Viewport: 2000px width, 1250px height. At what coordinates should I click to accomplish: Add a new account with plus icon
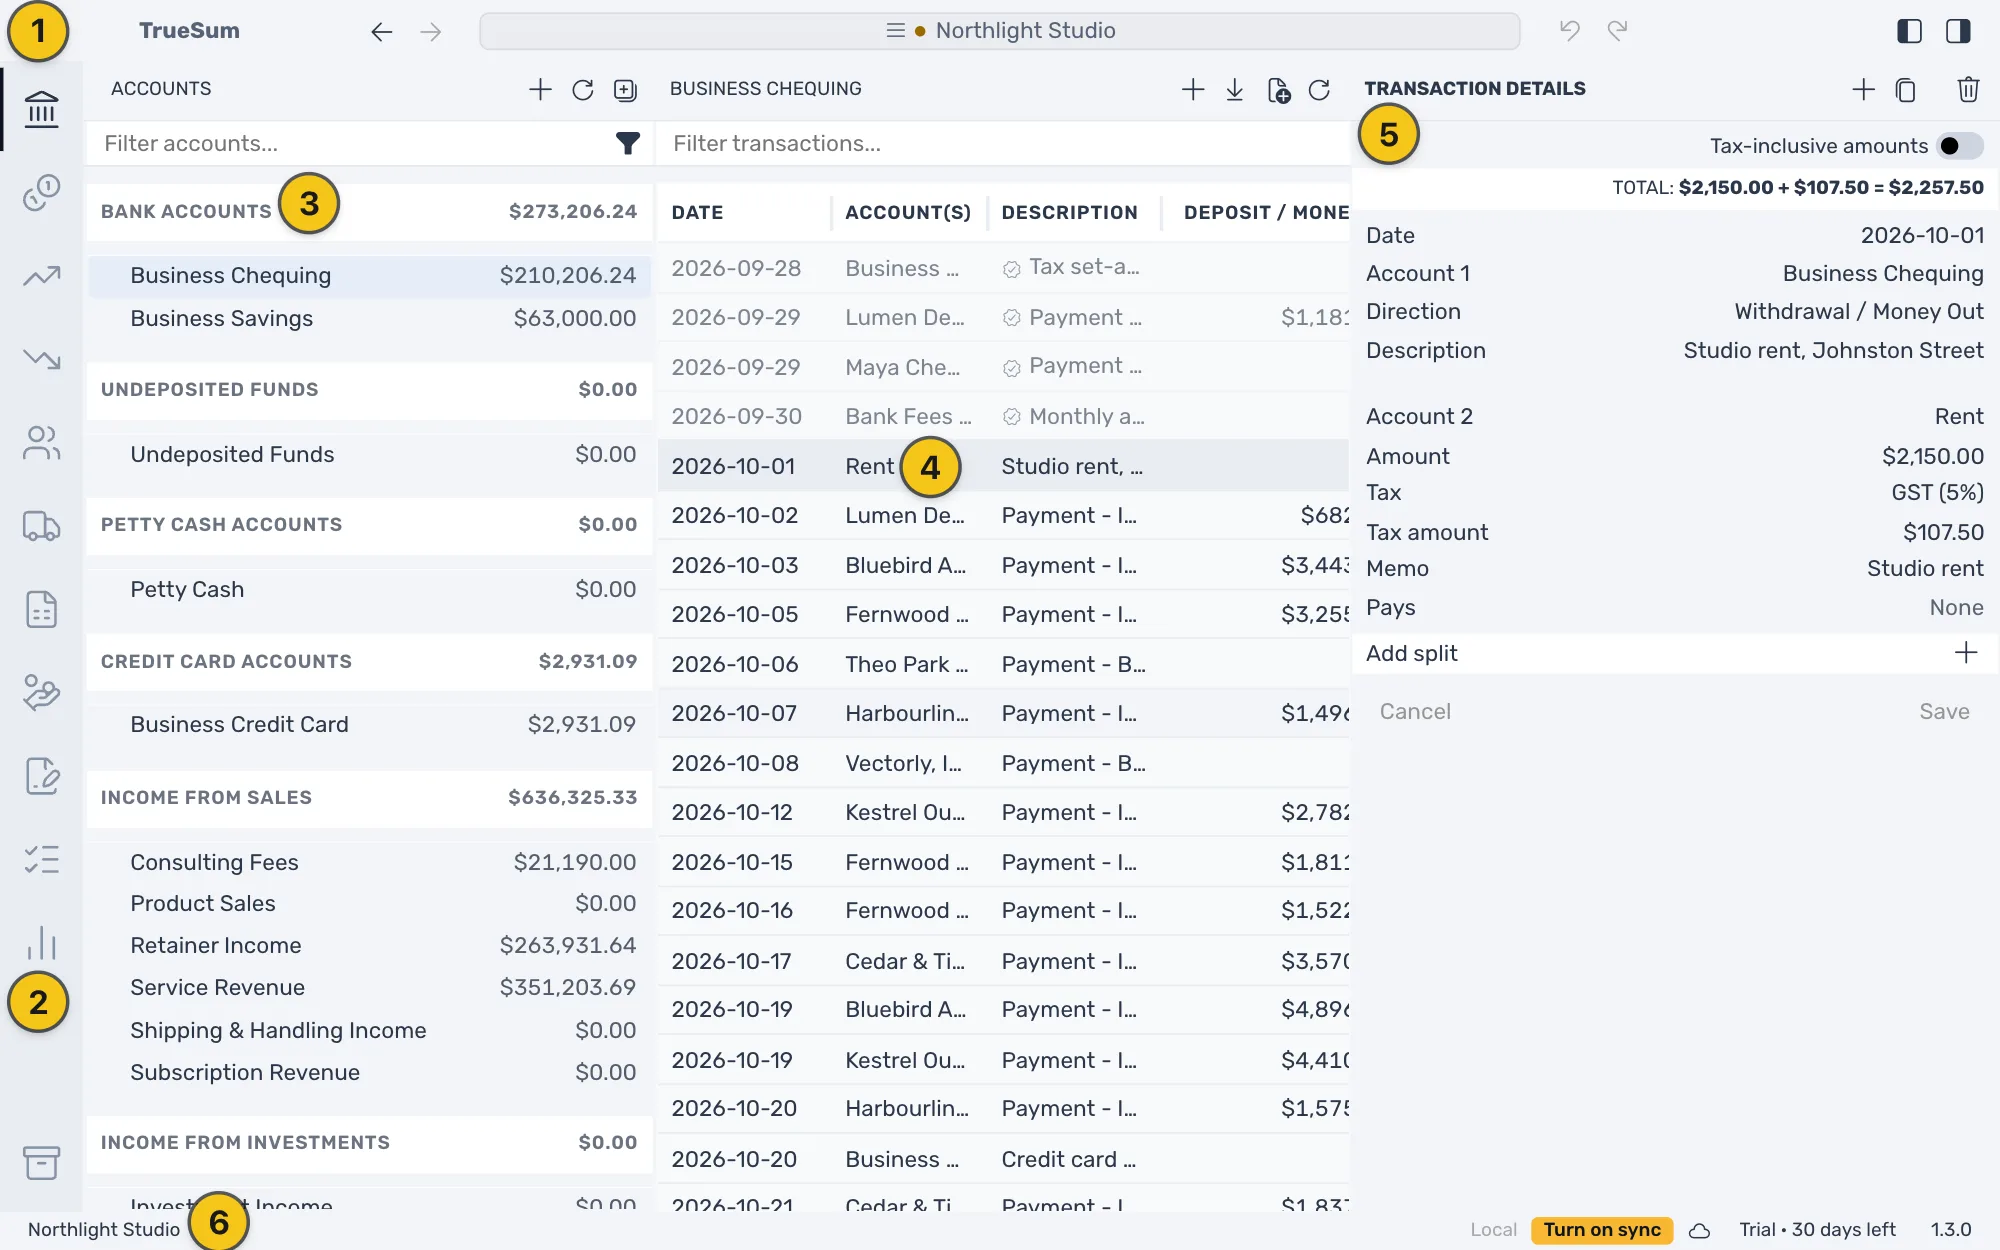tap(540, 89)
